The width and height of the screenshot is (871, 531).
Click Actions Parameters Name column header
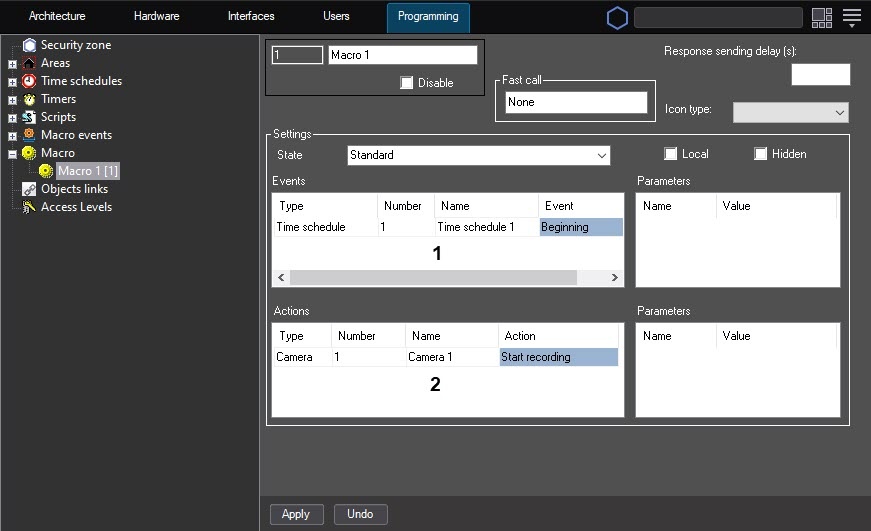coord(677,336)
